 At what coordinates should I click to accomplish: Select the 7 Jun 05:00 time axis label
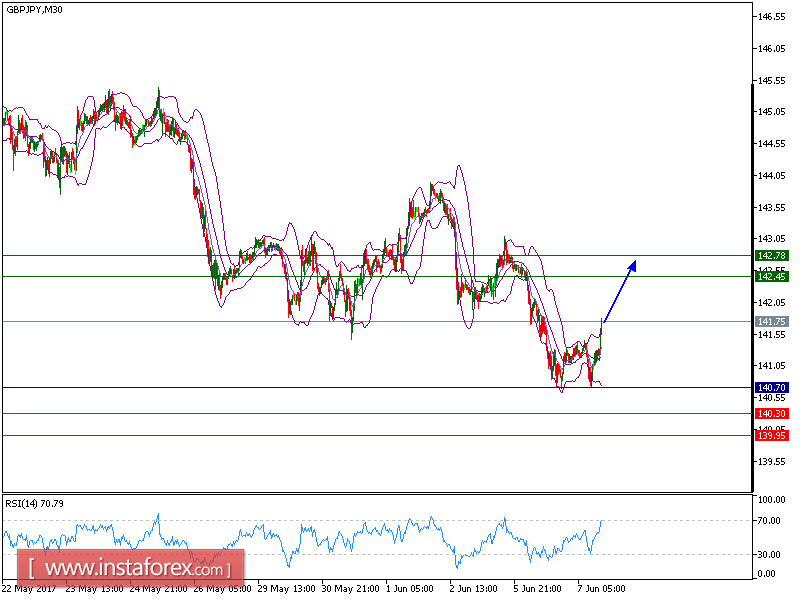(x=598, y=589)
